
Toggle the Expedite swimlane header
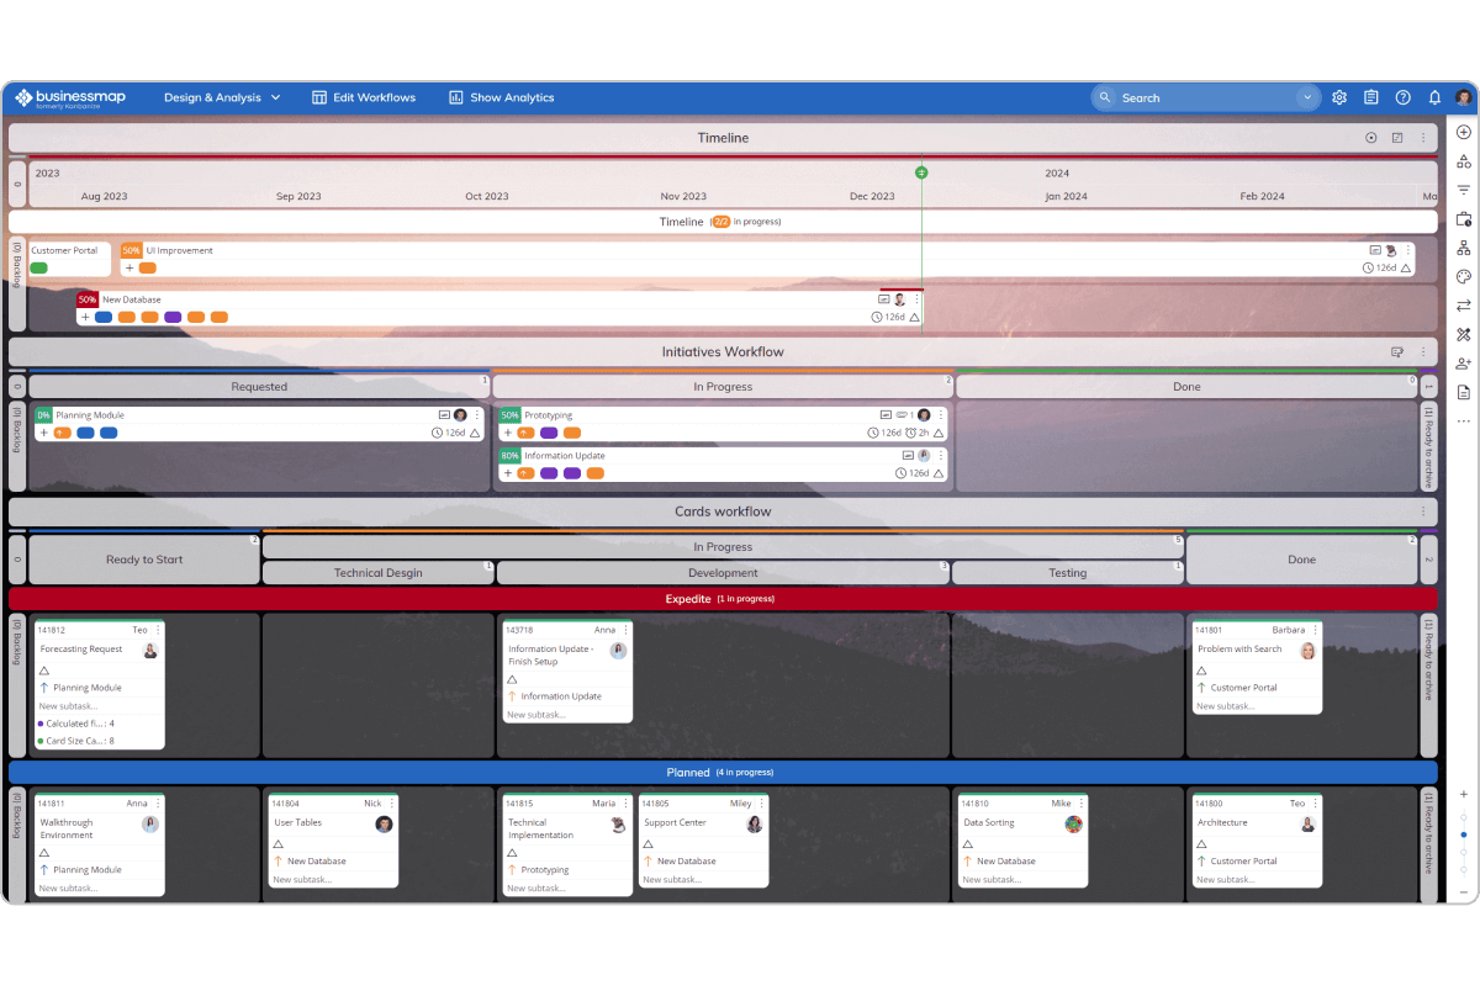723,599
